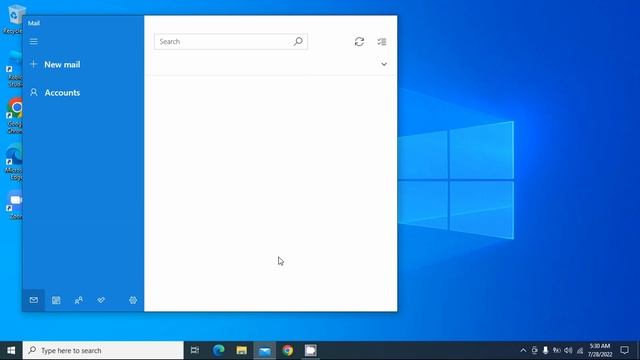Screen dimensions: 640x360
Task: Click the taskbar search box
Action: (x=103, y=351)
